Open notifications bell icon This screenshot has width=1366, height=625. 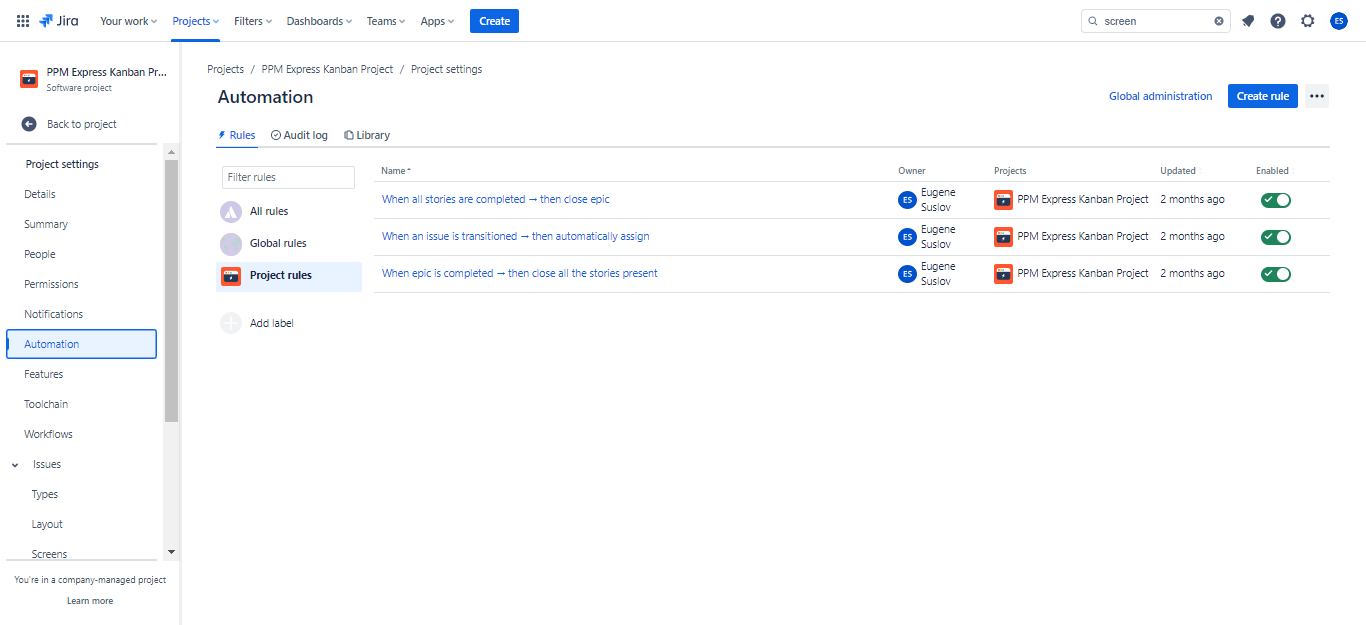(x=1248, y=21)
